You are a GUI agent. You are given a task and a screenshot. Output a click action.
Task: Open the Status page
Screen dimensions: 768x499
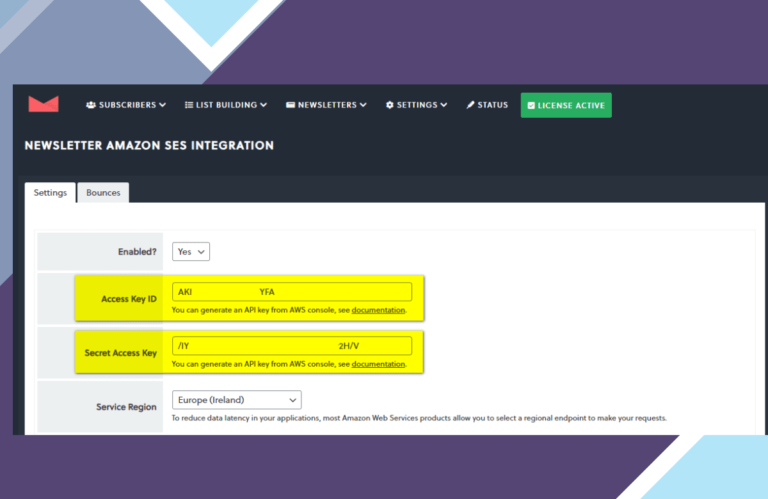click(487, 105)
